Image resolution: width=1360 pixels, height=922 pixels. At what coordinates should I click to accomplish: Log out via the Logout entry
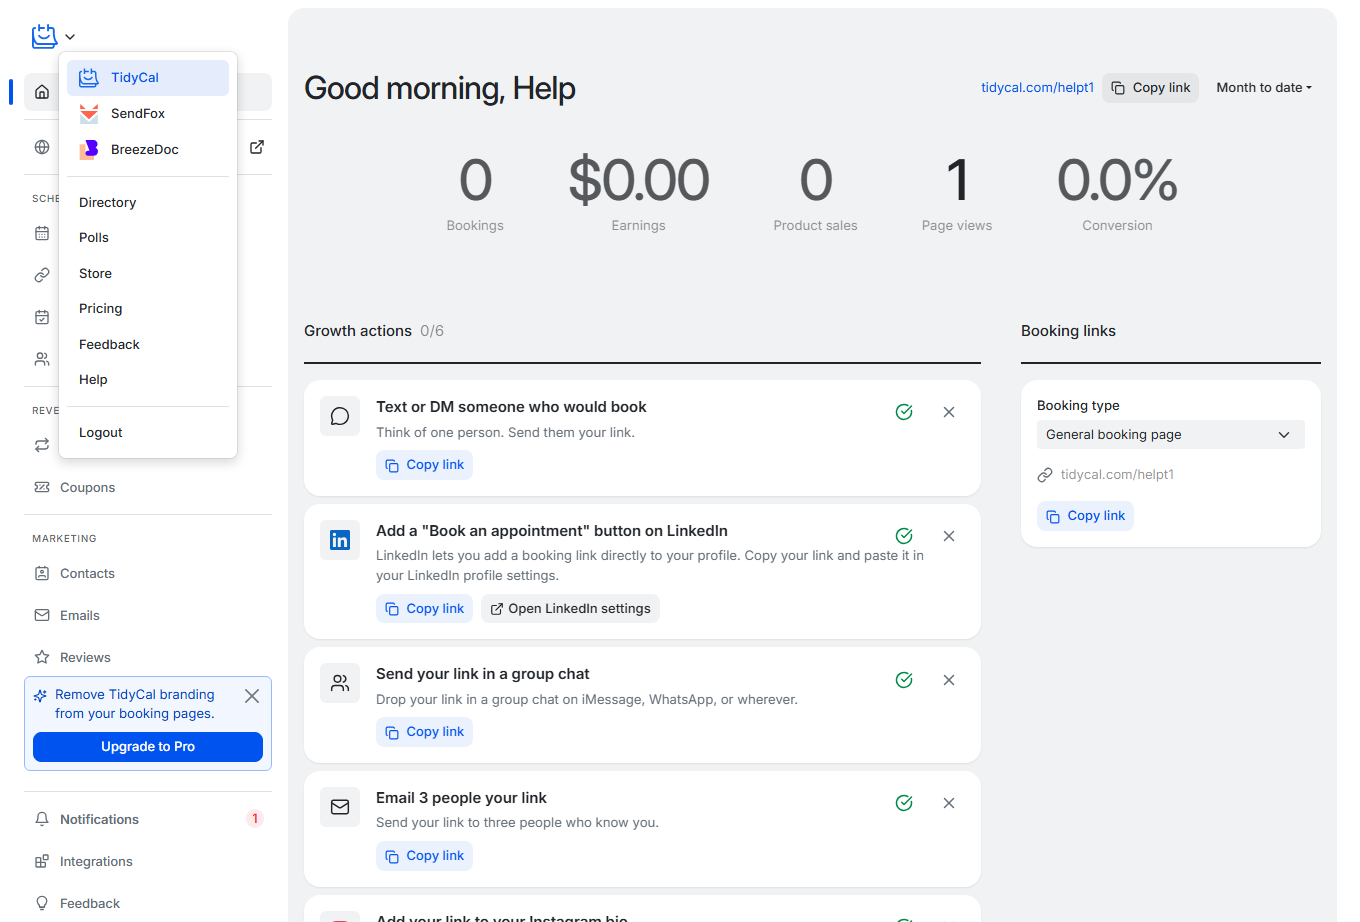click(148, 433)
